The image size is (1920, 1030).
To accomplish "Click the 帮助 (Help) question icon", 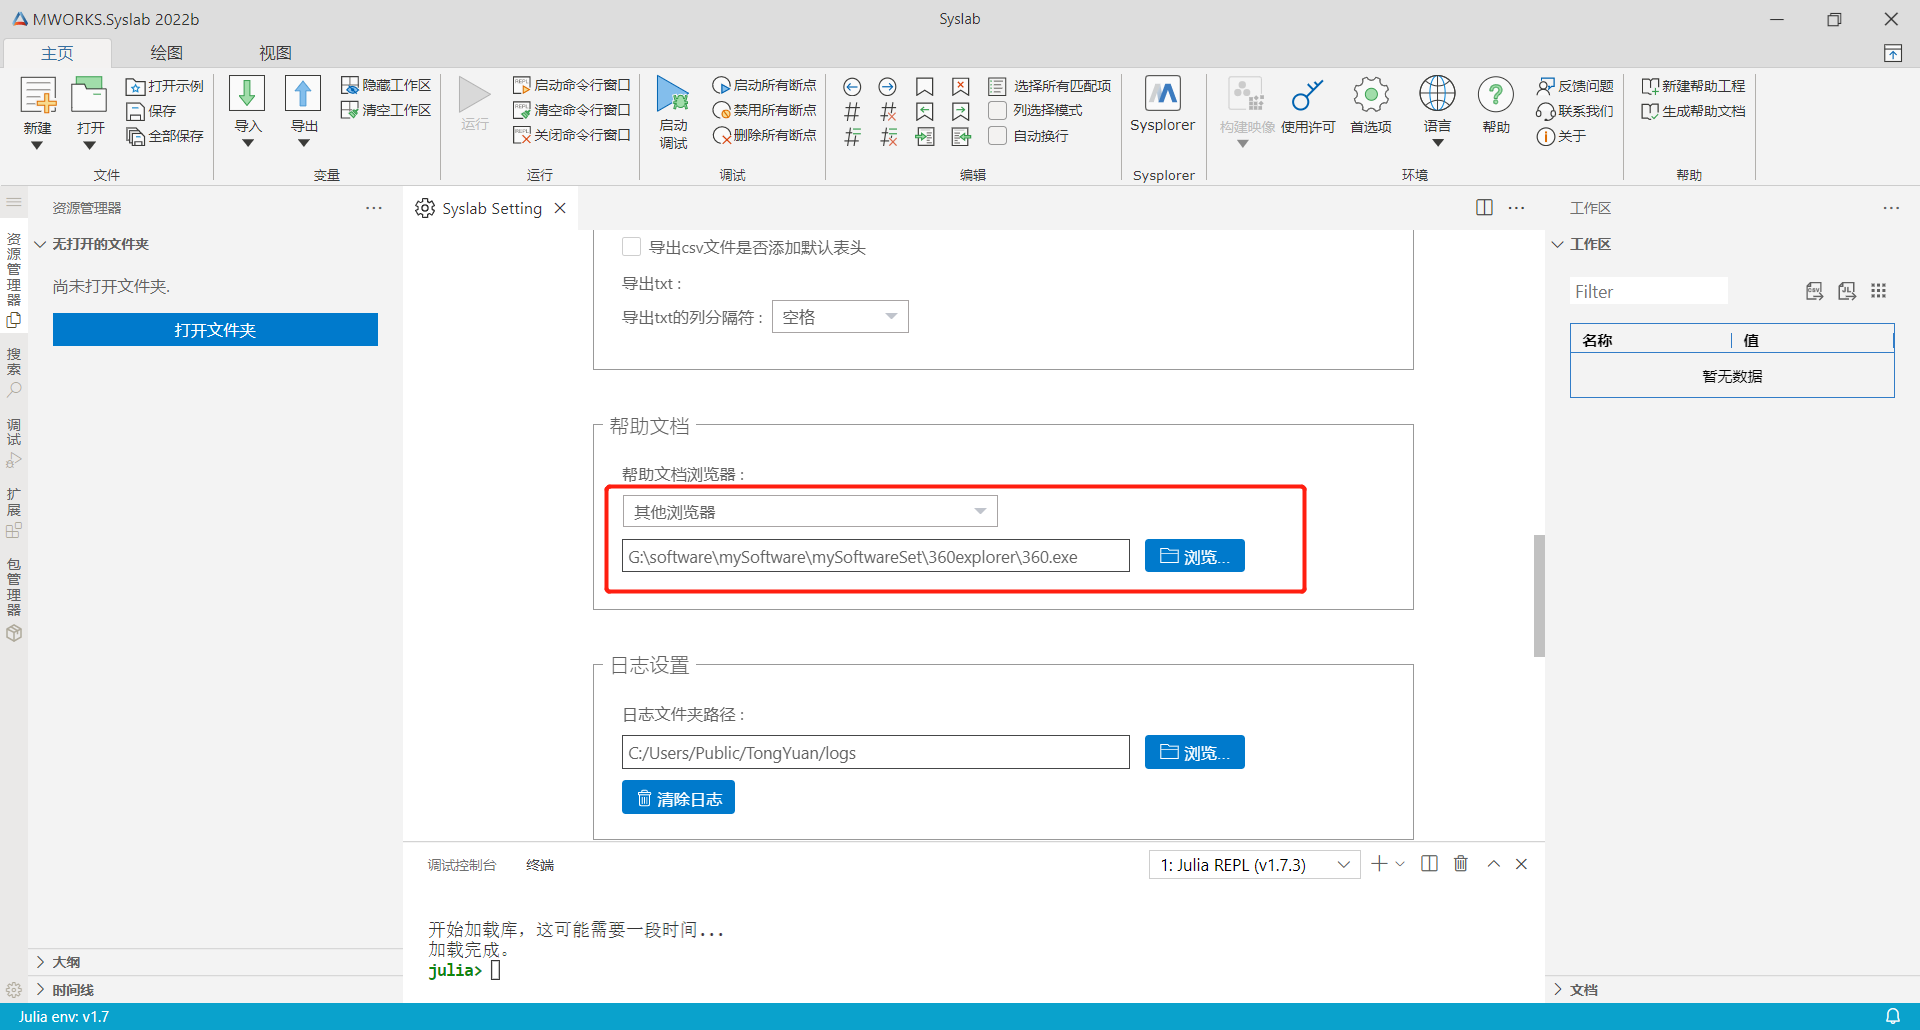I will tap(1496, 95).
